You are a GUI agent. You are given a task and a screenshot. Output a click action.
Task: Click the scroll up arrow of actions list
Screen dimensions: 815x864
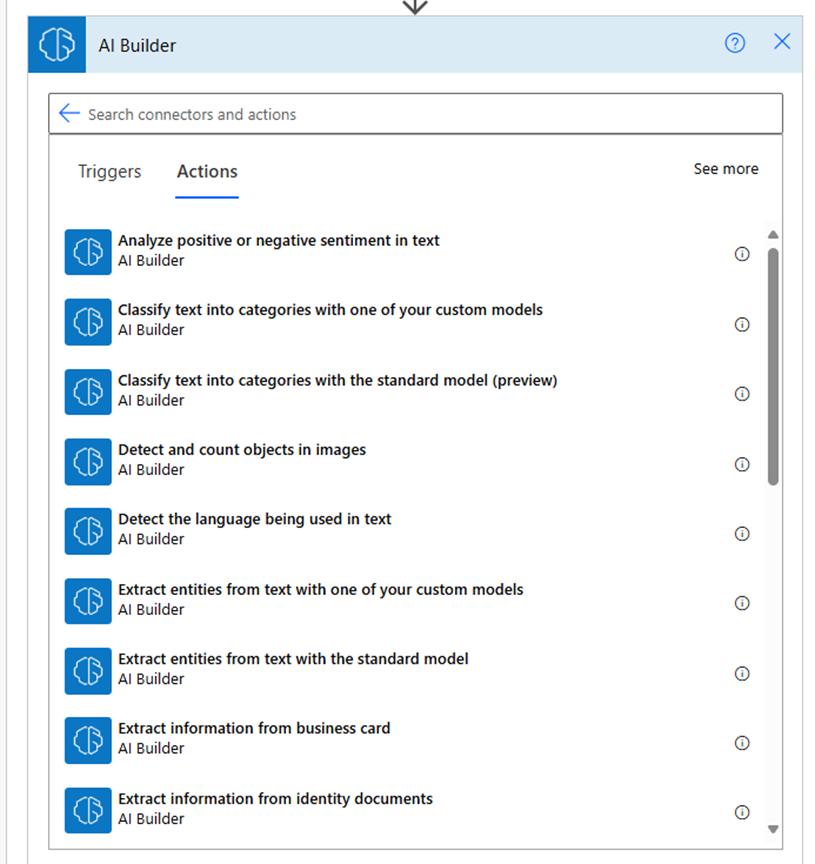coord(773,235)
